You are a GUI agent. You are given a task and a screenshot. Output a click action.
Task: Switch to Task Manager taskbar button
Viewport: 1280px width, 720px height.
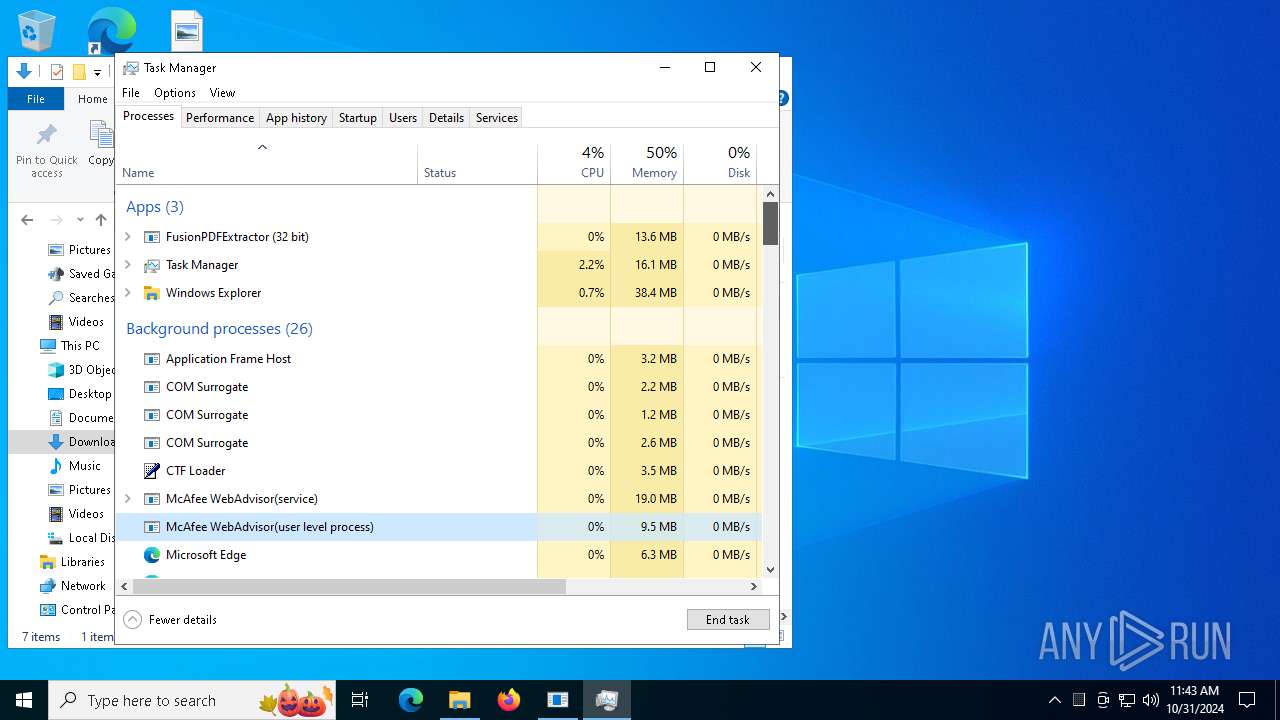tap(606, 700)
